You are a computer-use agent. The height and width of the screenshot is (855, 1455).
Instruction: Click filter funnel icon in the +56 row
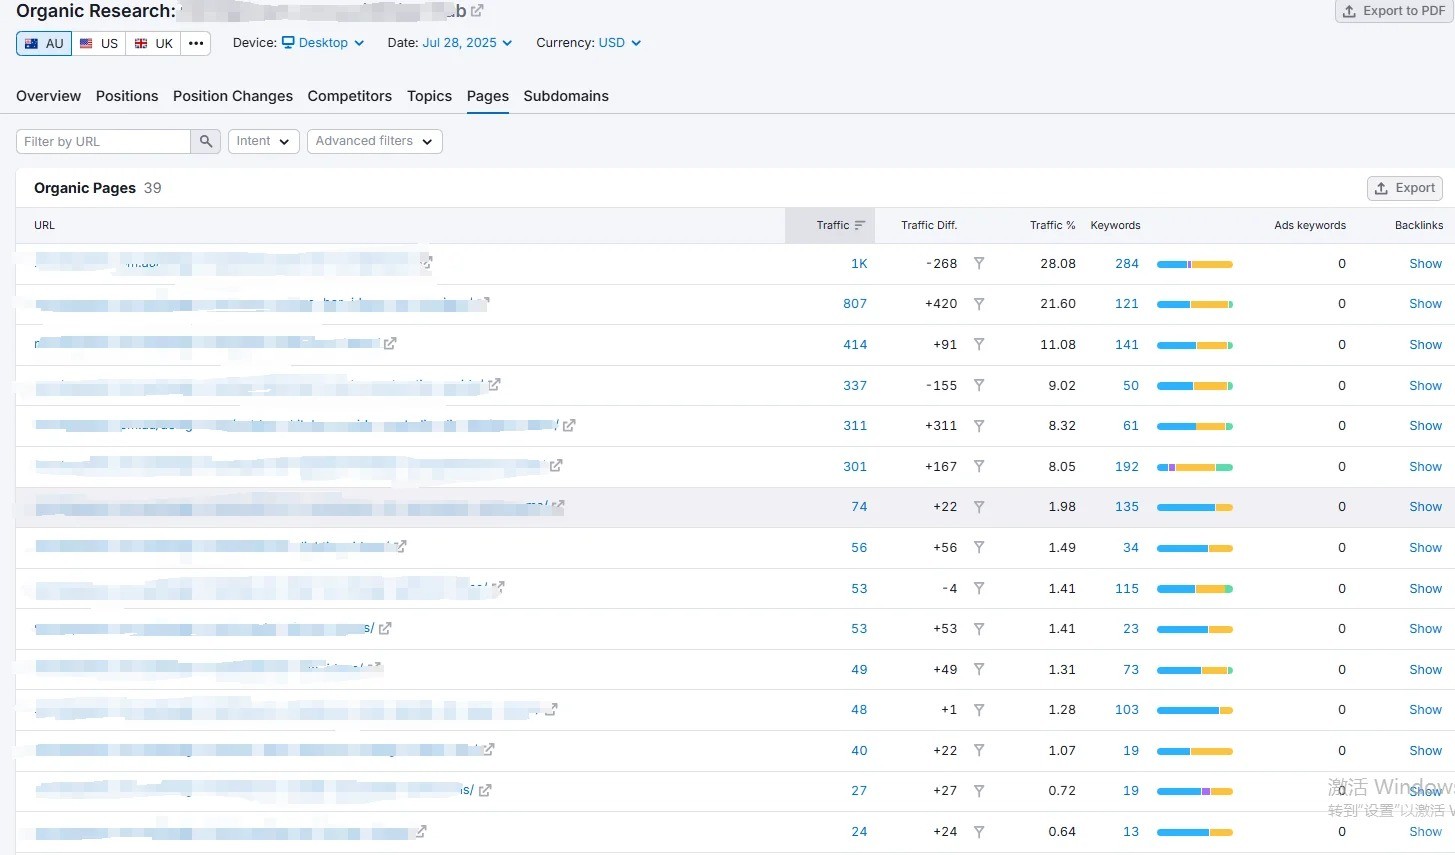coord(979,548)
